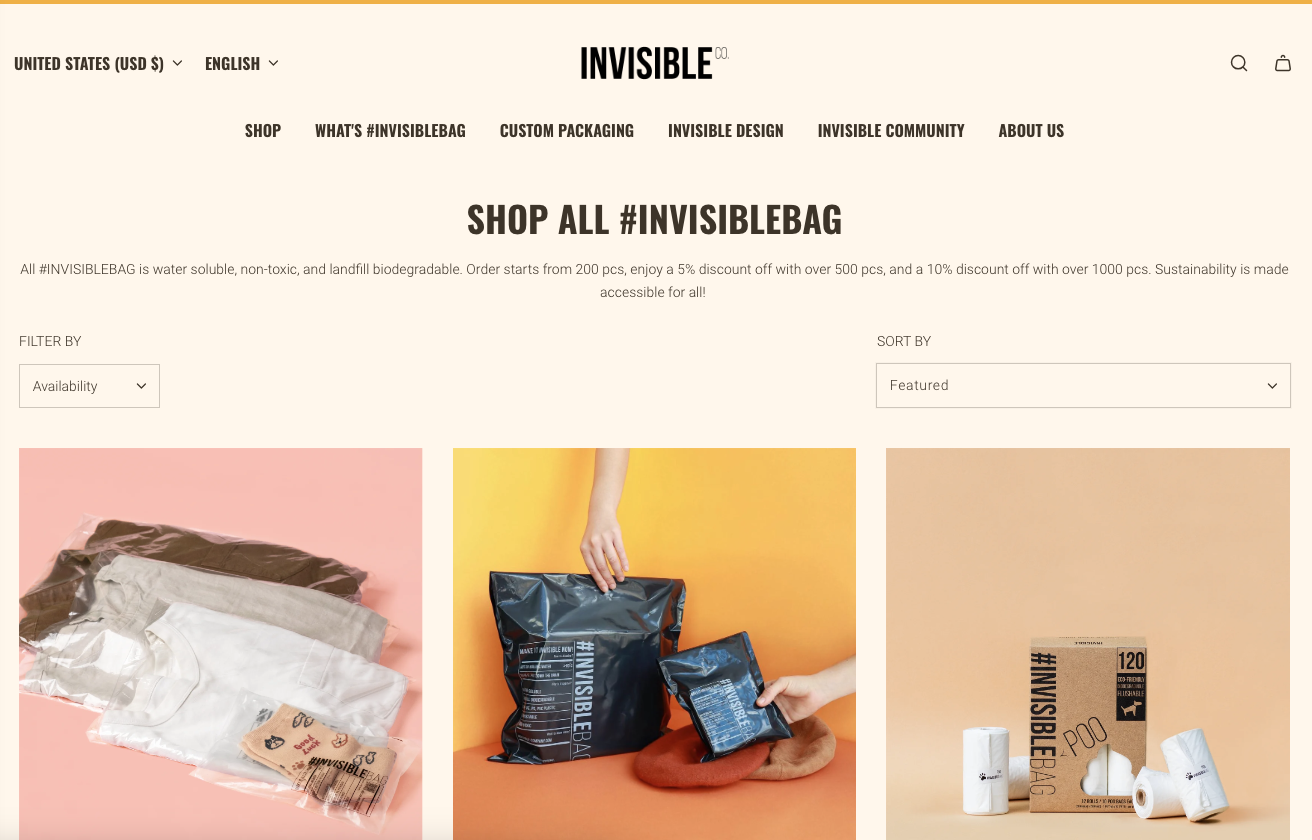Open the Featured sort-by dropdown
This screenshot has width=1312, height=840.
1083,385
